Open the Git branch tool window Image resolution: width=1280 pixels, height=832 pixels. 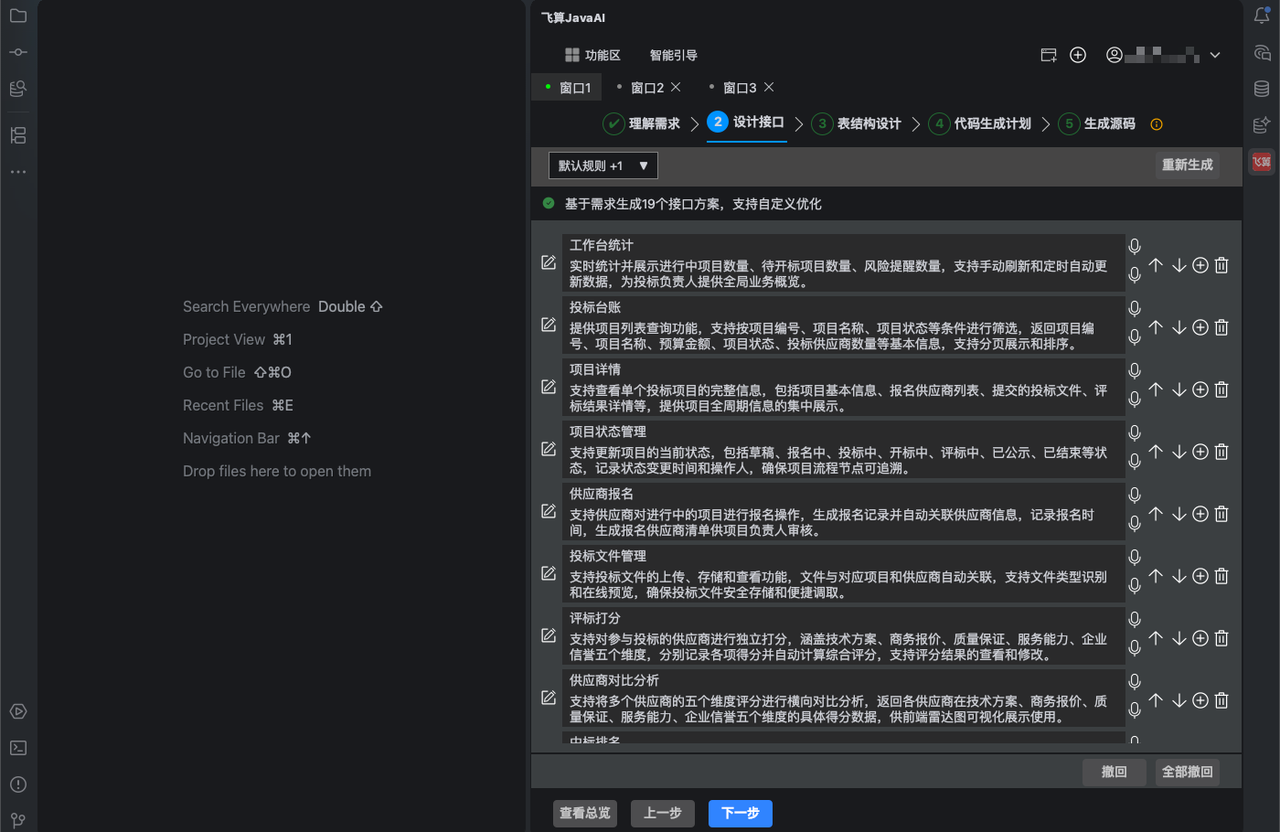pos(18,820)
